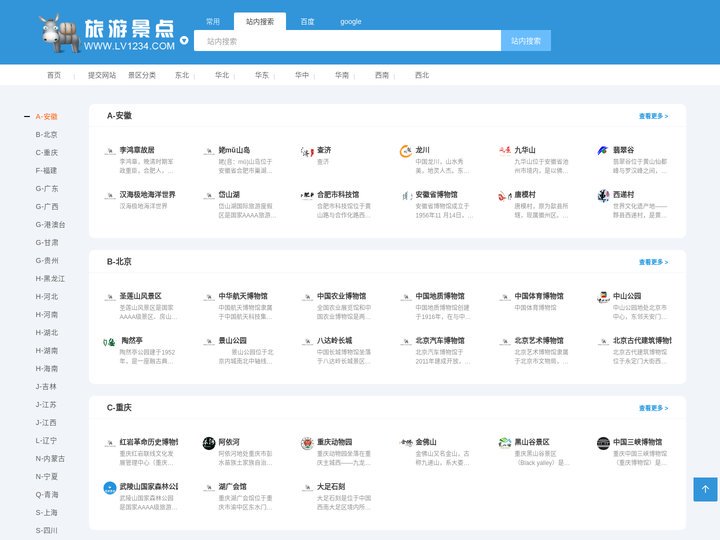Open the 提交网站 navigation link
The height and width of the screenshot is (540, 720).
(102, 75)
